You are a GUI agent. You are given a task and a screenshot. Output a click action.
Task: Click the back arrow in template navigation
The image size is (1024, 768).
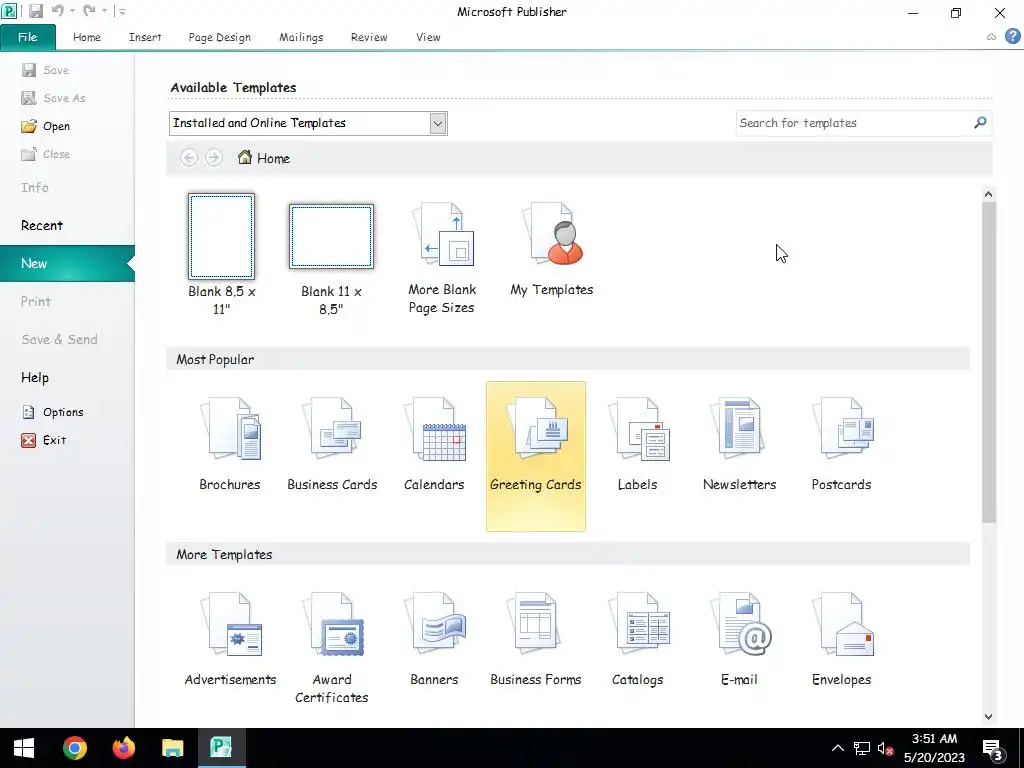click(189, 157)
